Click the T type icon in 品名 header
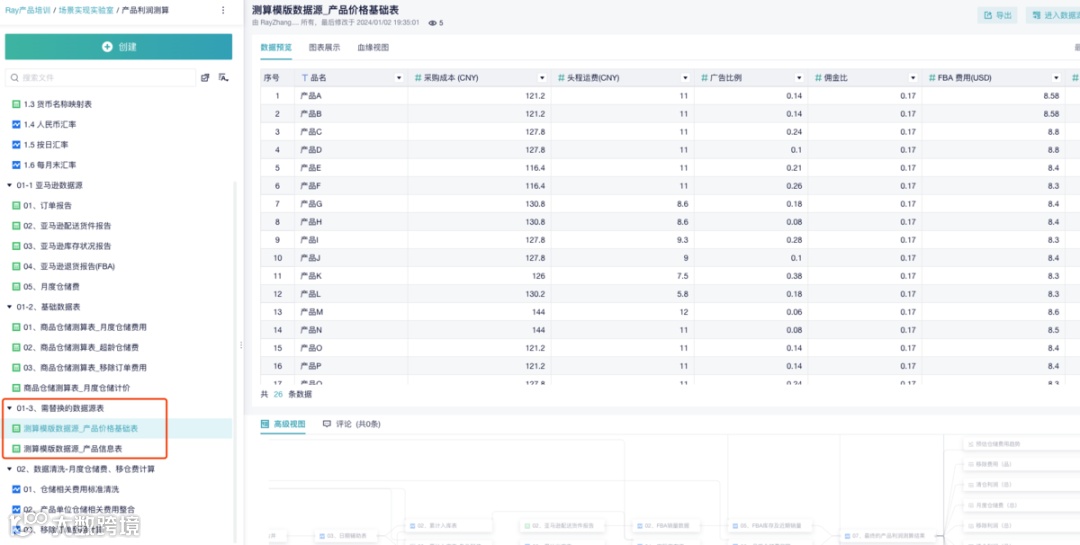This screenshot has width=1080, height=545. click(x=304, y=78)
